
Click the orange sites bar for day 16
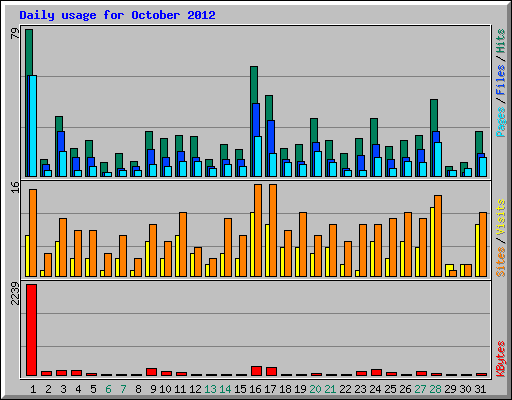click(x=258, y=230)
